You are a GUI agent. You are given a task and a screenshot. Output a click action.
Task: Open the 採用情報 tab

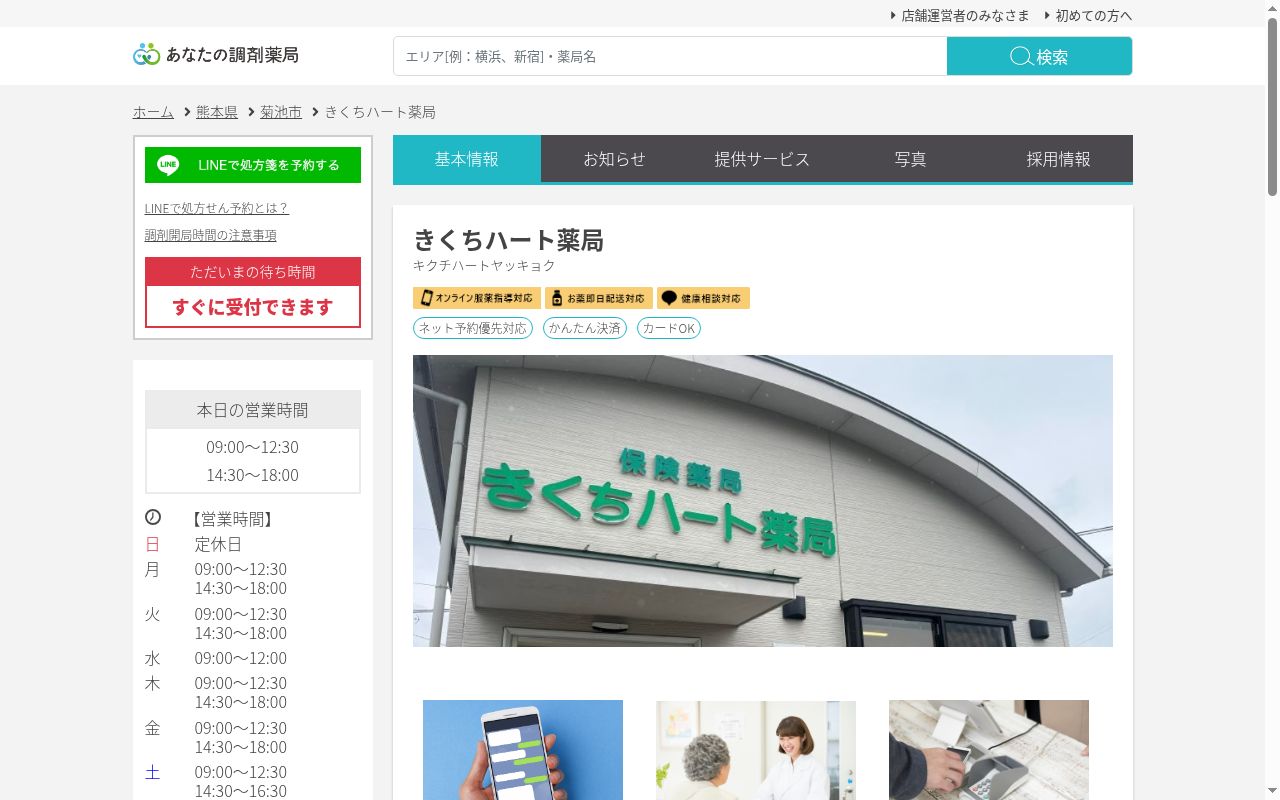pyautogui.click(x=1058, y=159)
